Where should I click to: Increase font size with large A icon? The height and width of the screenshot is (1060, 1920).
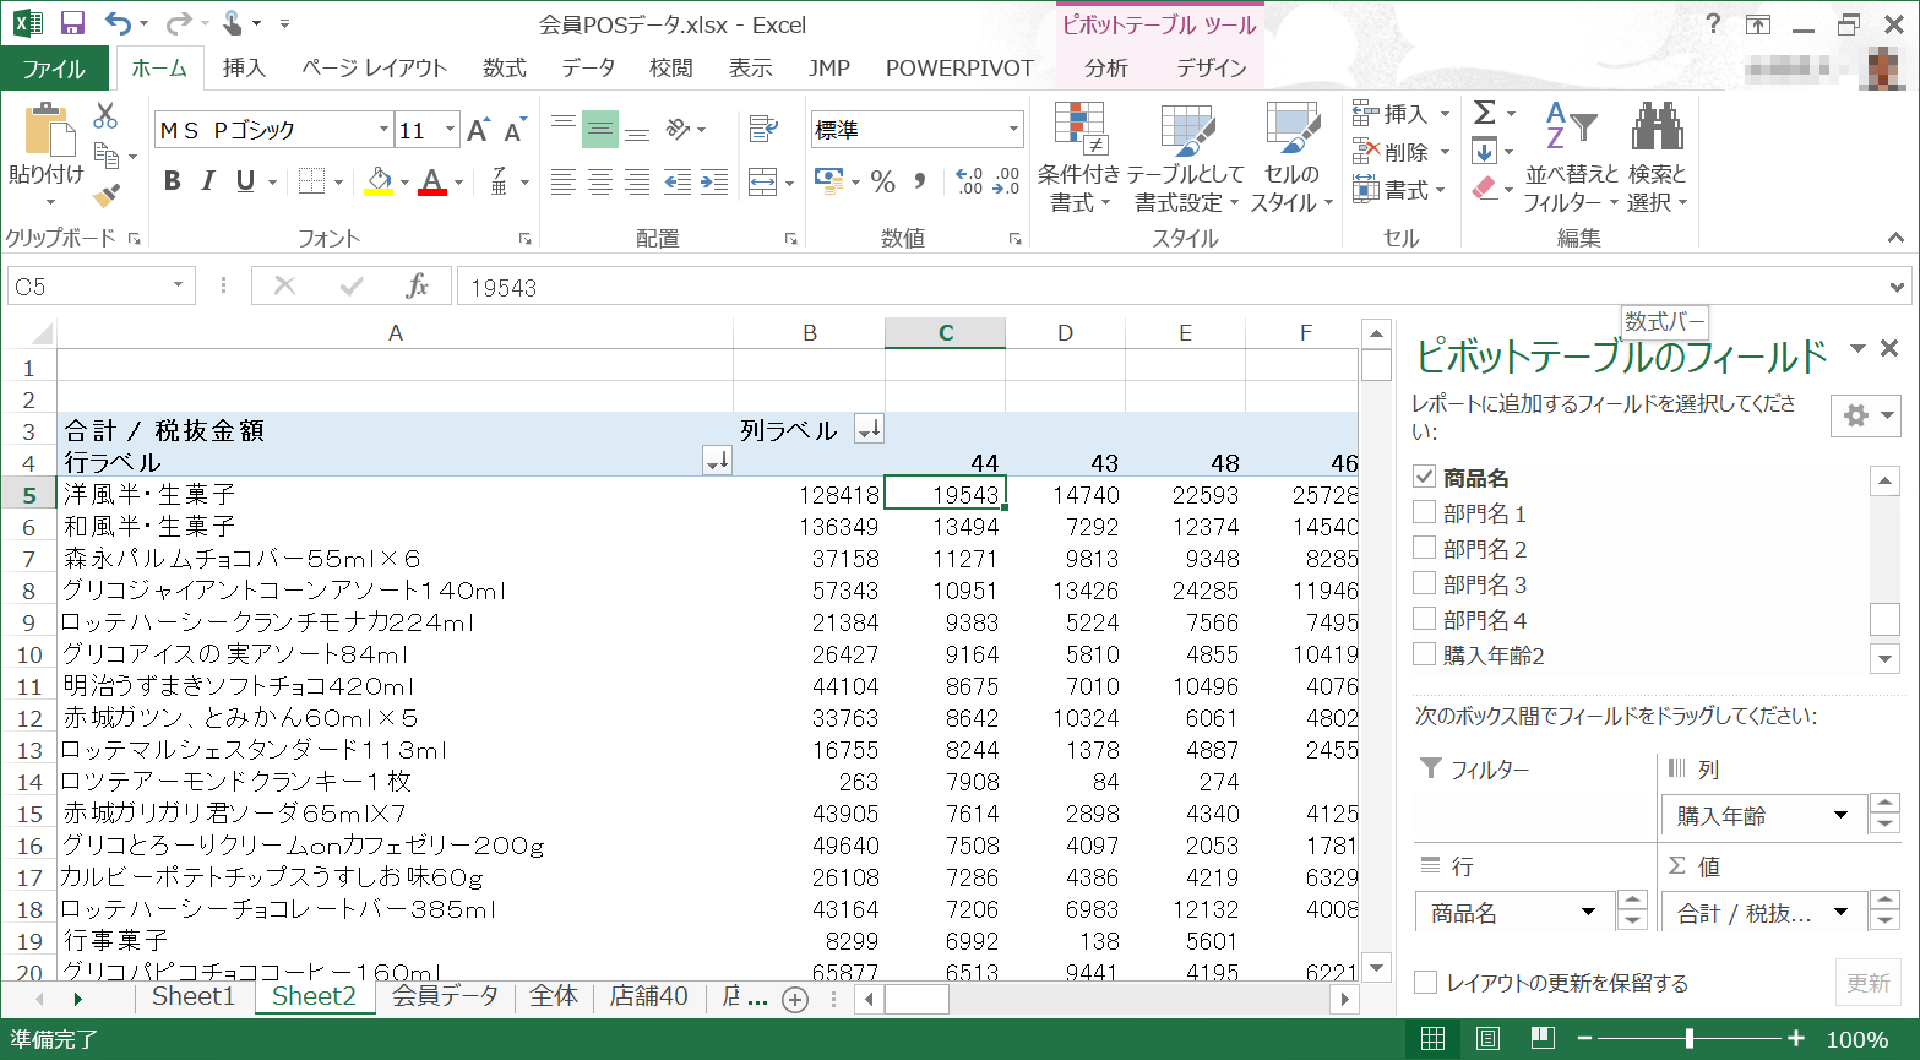[x=478, y=130]
